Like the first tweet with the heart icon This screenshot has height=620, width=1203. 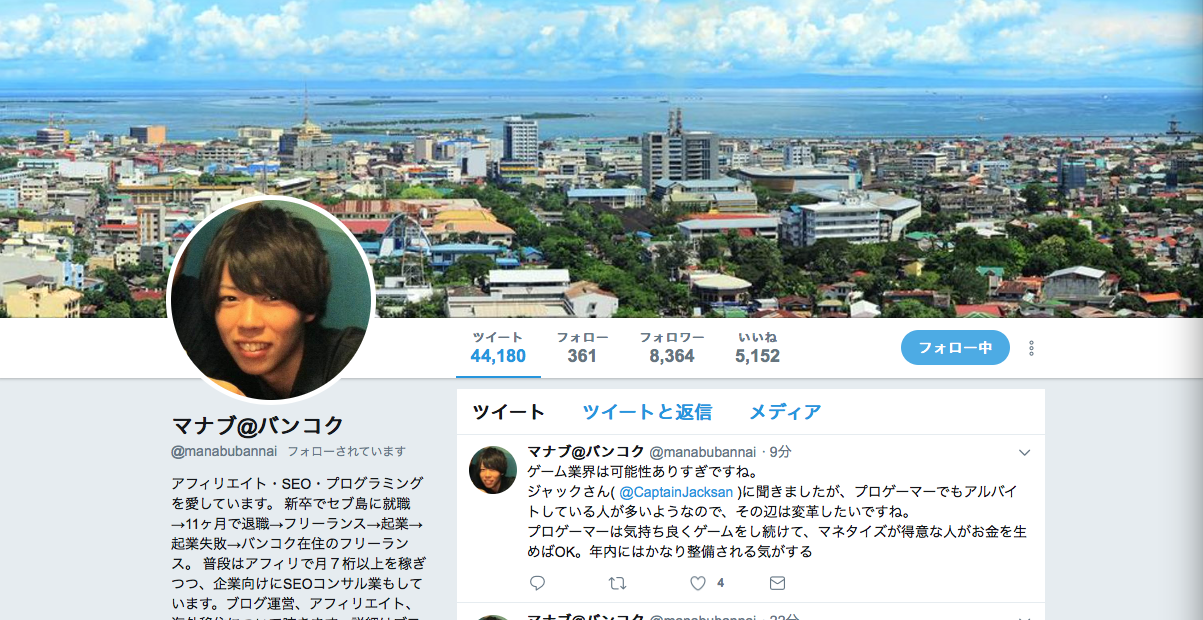698,583
